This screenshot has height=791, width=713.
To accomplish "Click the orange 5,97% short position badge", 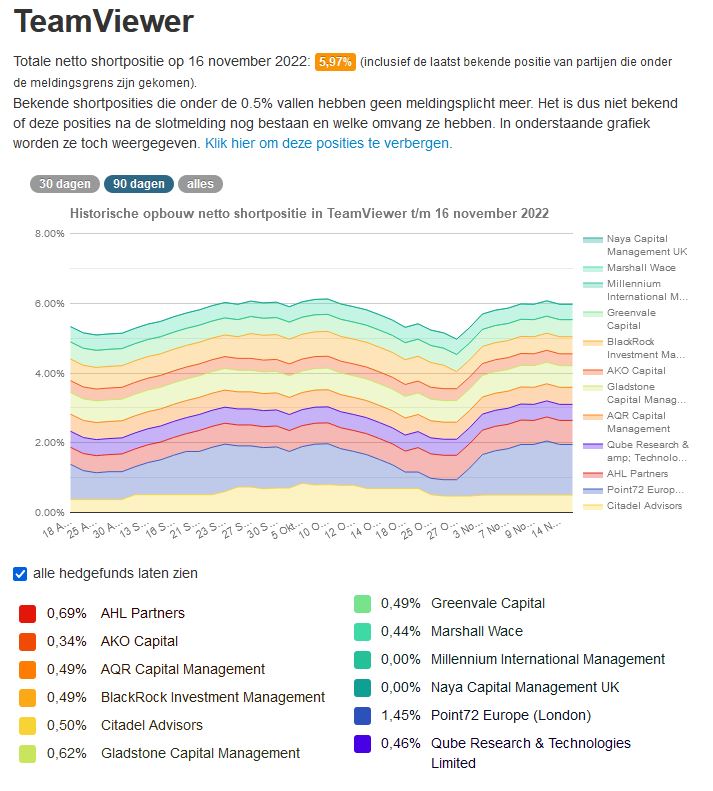I will (335, 62).
